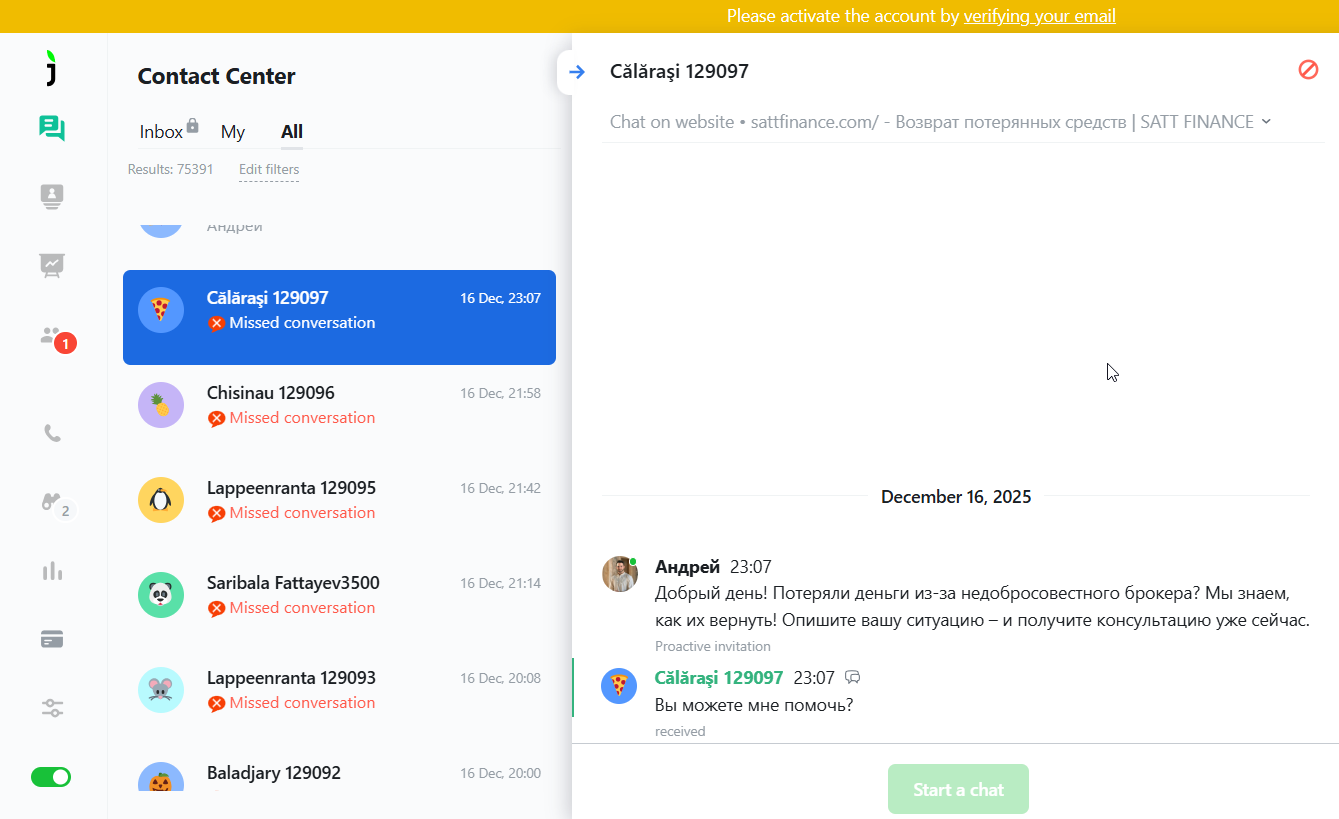The height and width of the screenshot is (819, 1339).
Task: Switch to the My tab
Action: (x=233, y=132)
